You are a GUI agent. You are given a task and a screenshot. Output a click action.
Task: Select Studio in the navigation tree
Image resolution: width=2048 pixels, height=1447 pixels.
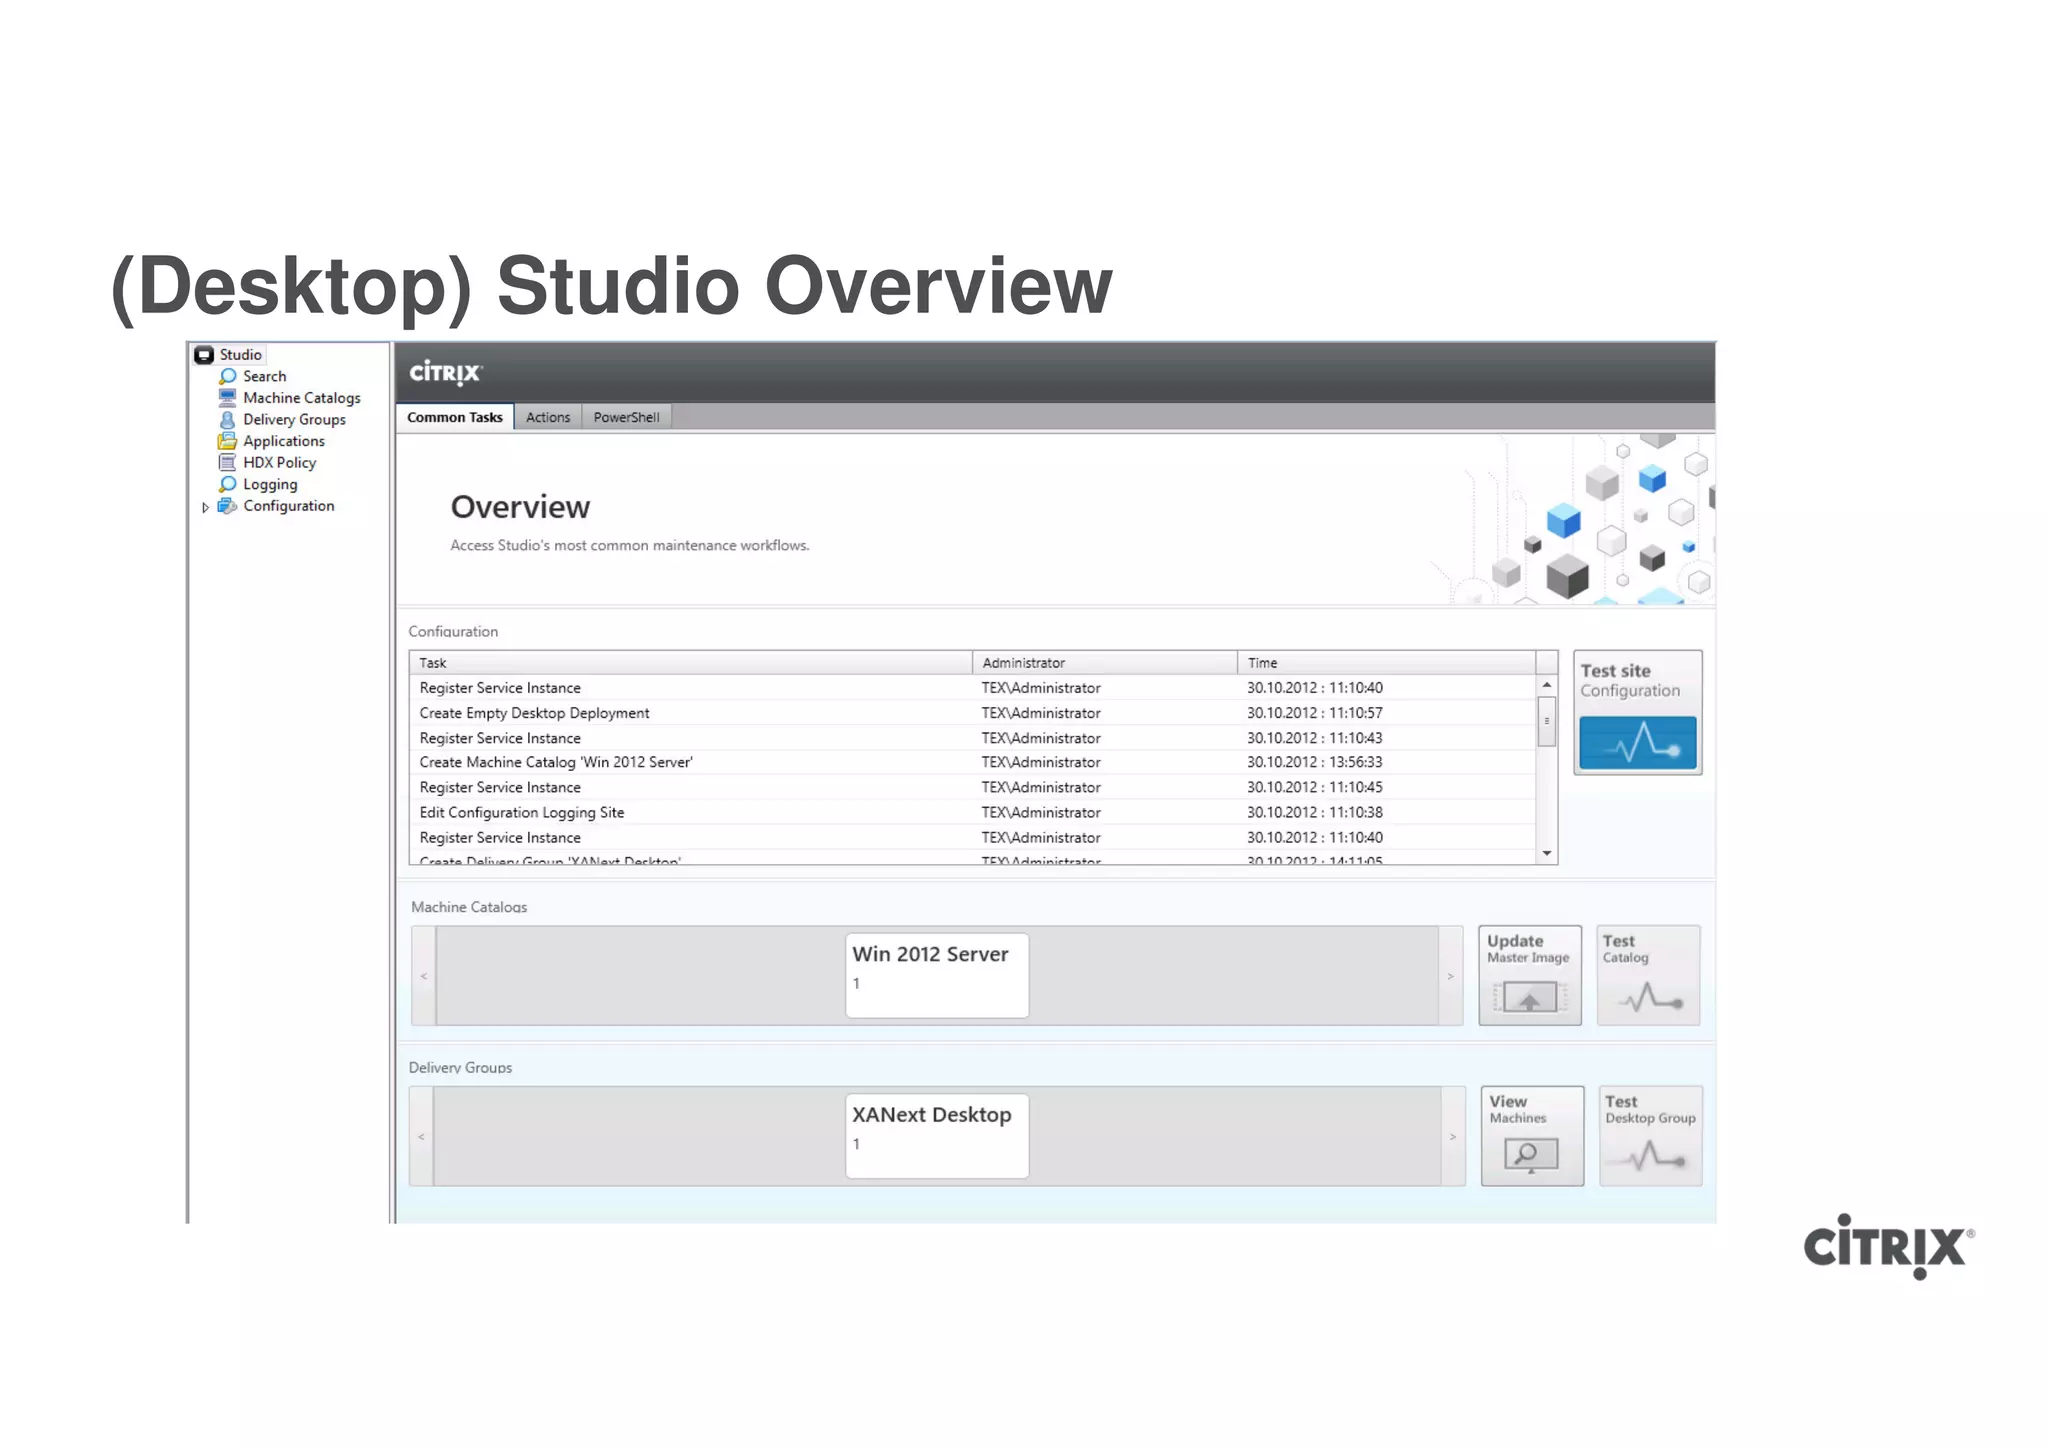coord(240,355)
